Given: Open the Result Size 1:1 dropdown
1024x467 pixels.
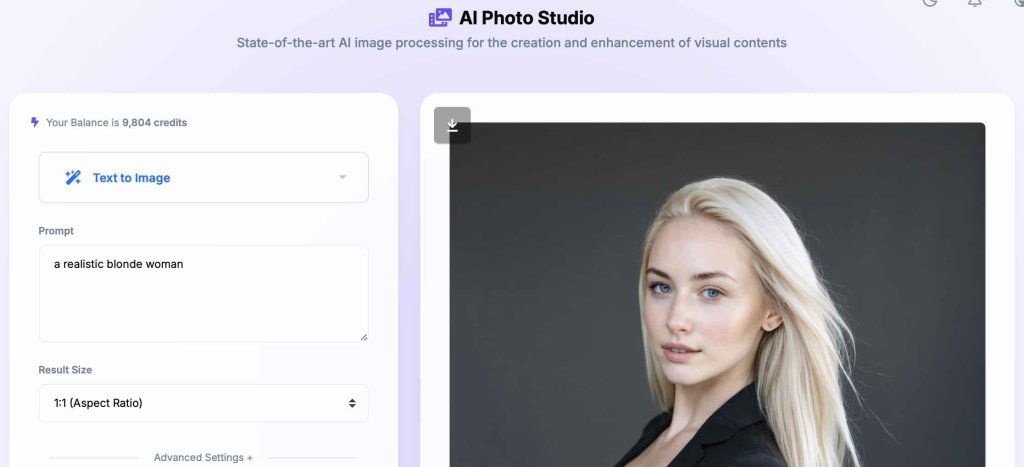Looking at the screenshot, I should click(x=203, y=403).
